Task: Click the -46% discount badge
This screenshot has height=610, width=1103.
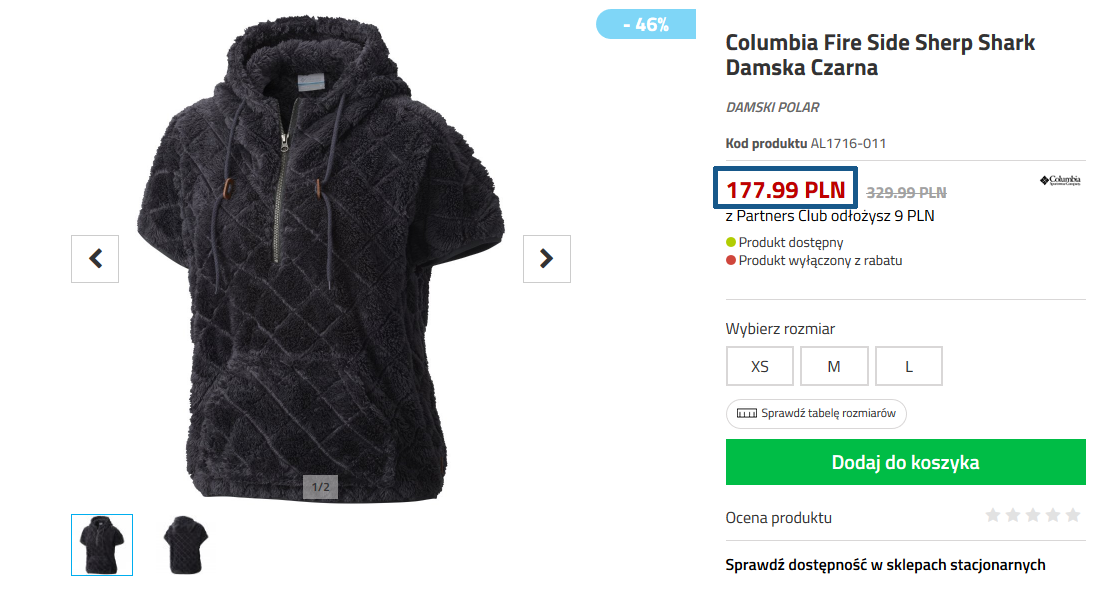Action: (646, 24)
